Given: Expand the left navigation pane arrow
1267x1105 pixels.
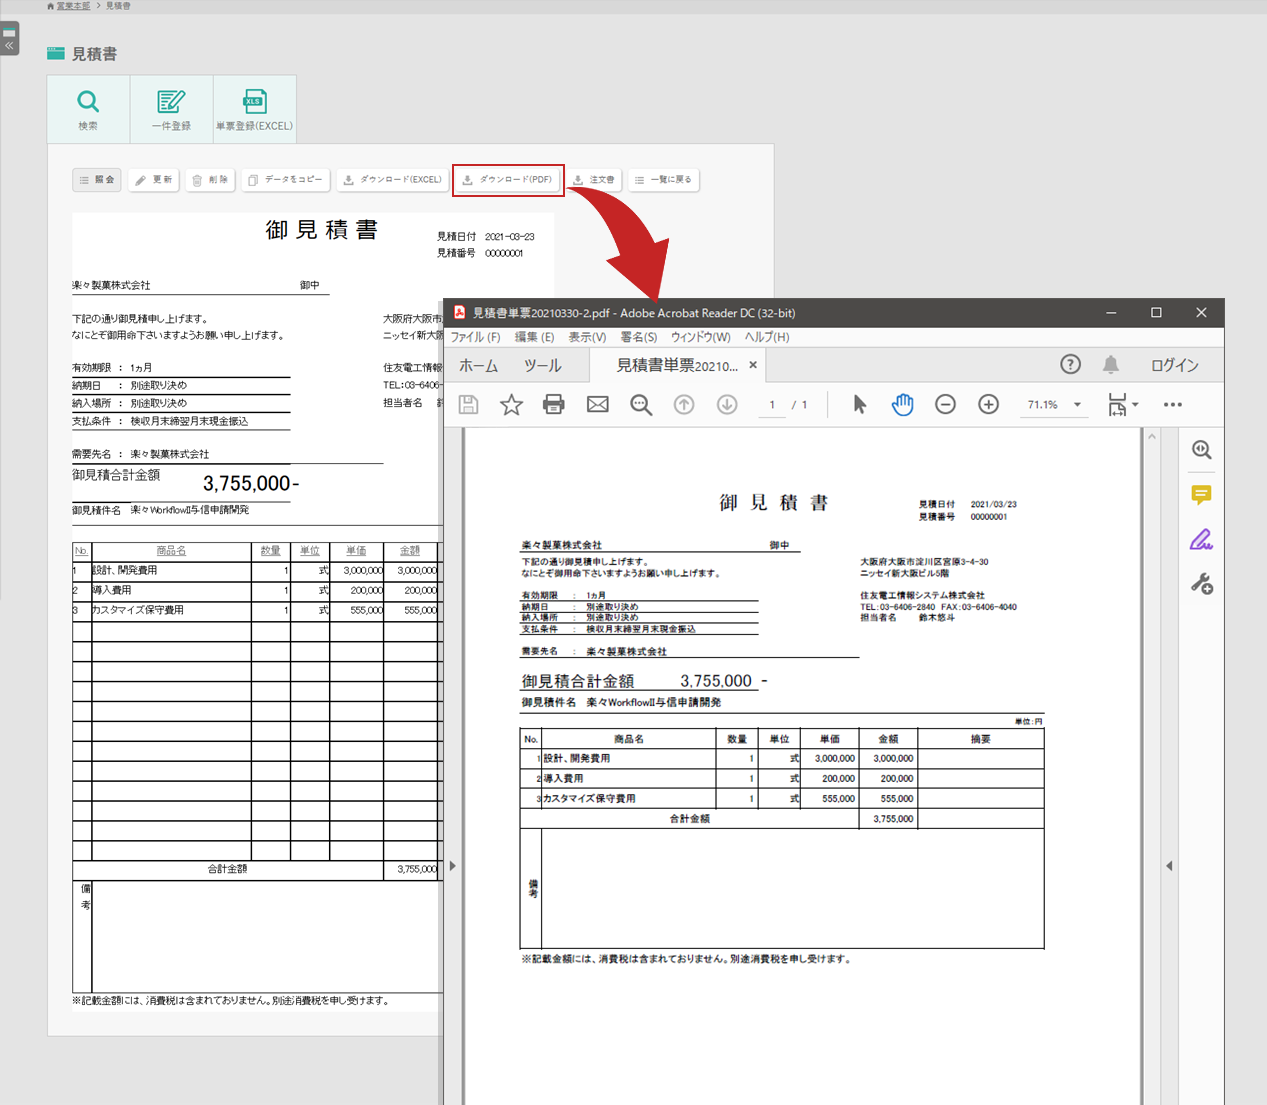Looking at the screenshot, I should pos(453,866).
